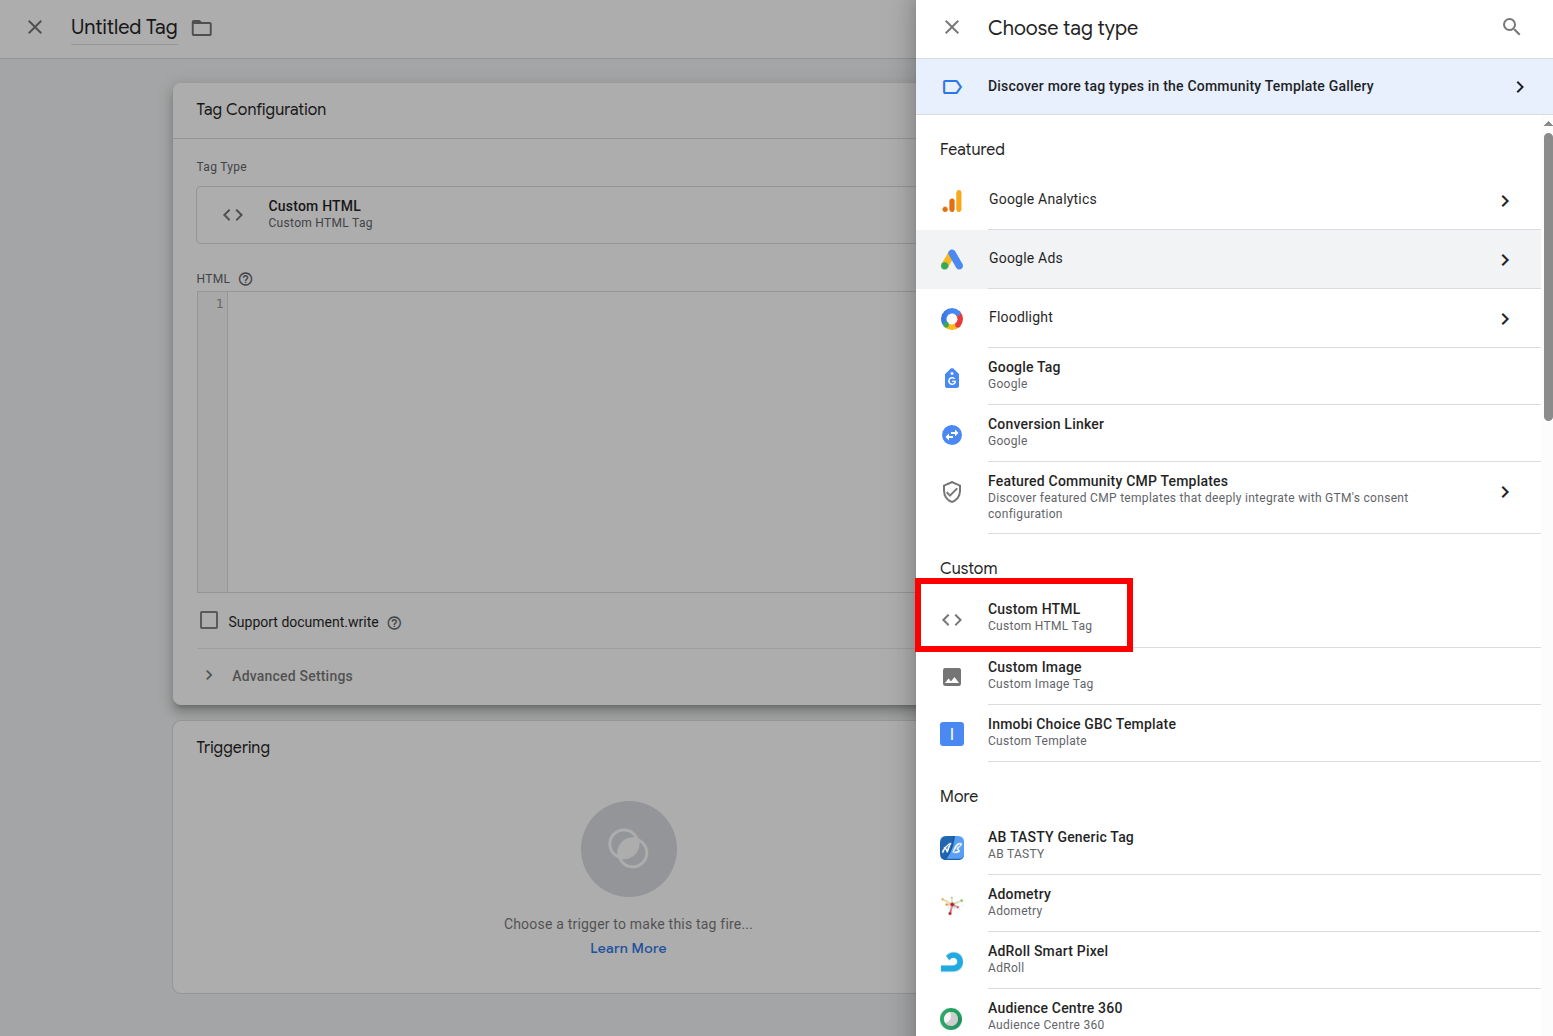Expand Featured Community CMP Templates chevron
Viewport: 1553px width, 1036px height.
pyautogui.click(x=1505, y=492)
